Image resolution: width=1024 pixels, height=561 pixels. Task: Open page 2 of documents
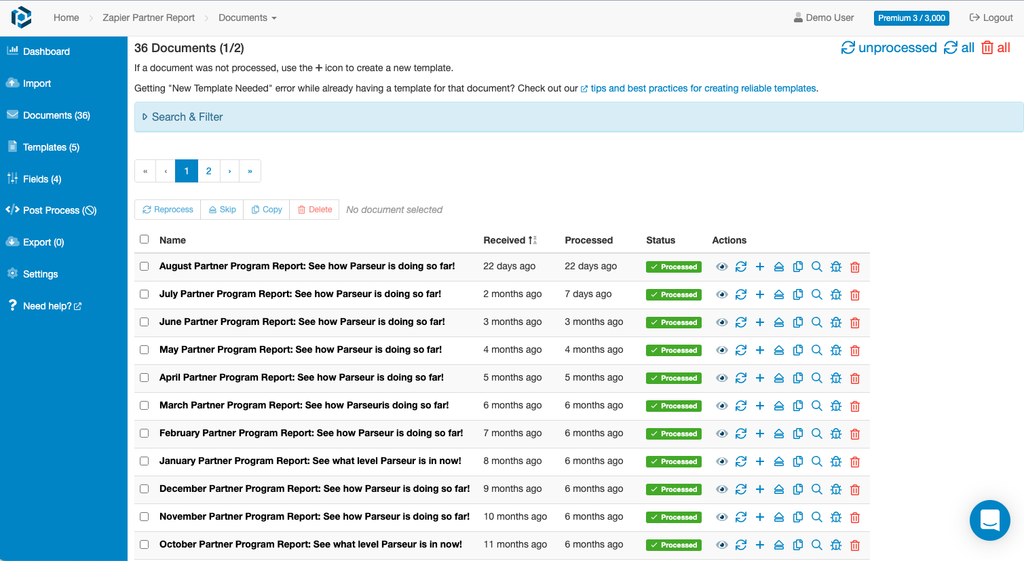click(209, 171)
